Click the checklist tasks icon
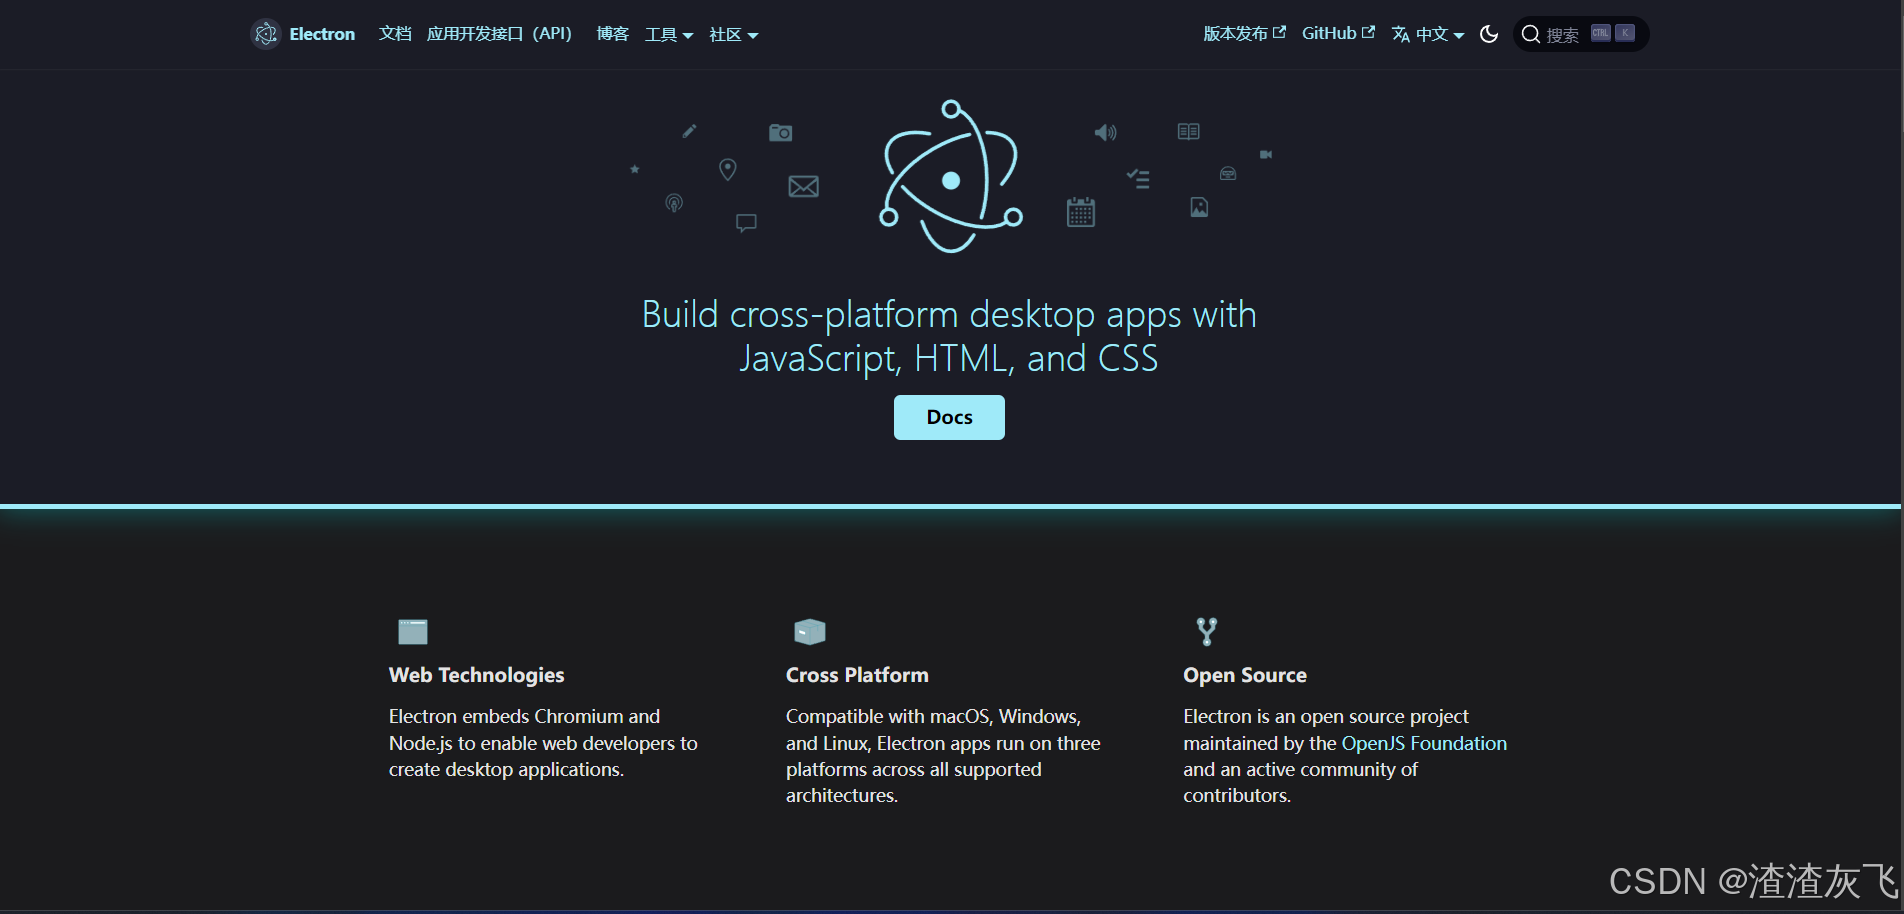 (x=1138, y=179)
